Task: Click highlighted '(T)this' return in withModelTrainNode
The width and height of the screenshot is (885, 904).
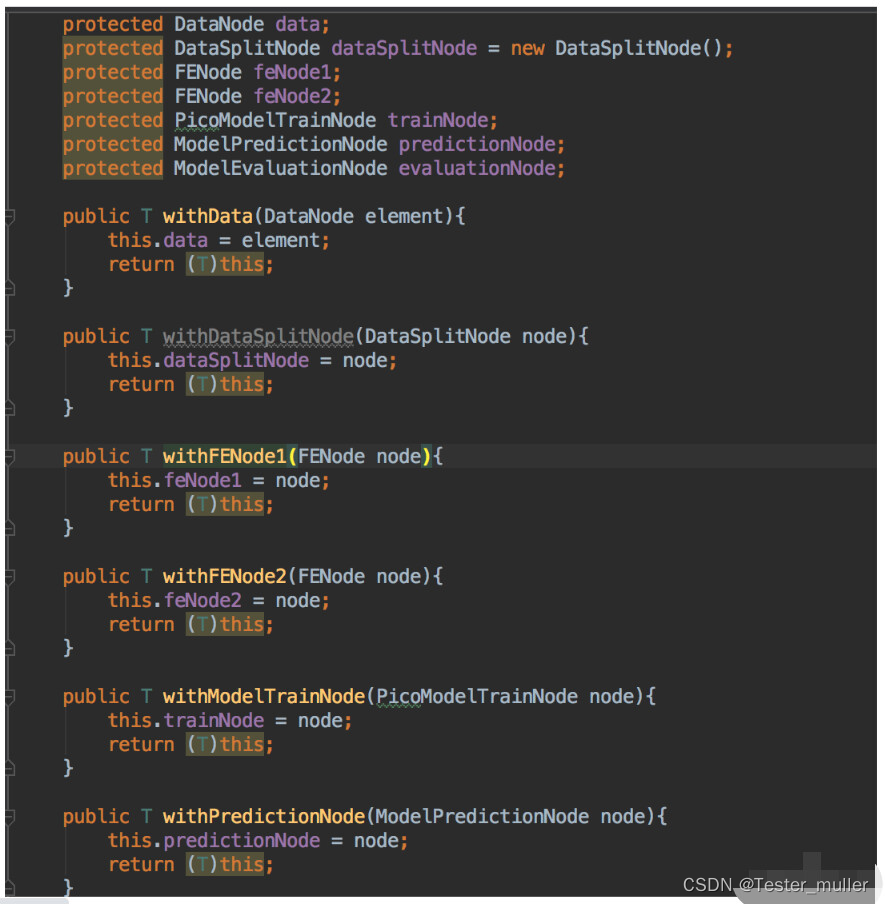Action: (225, 744)
